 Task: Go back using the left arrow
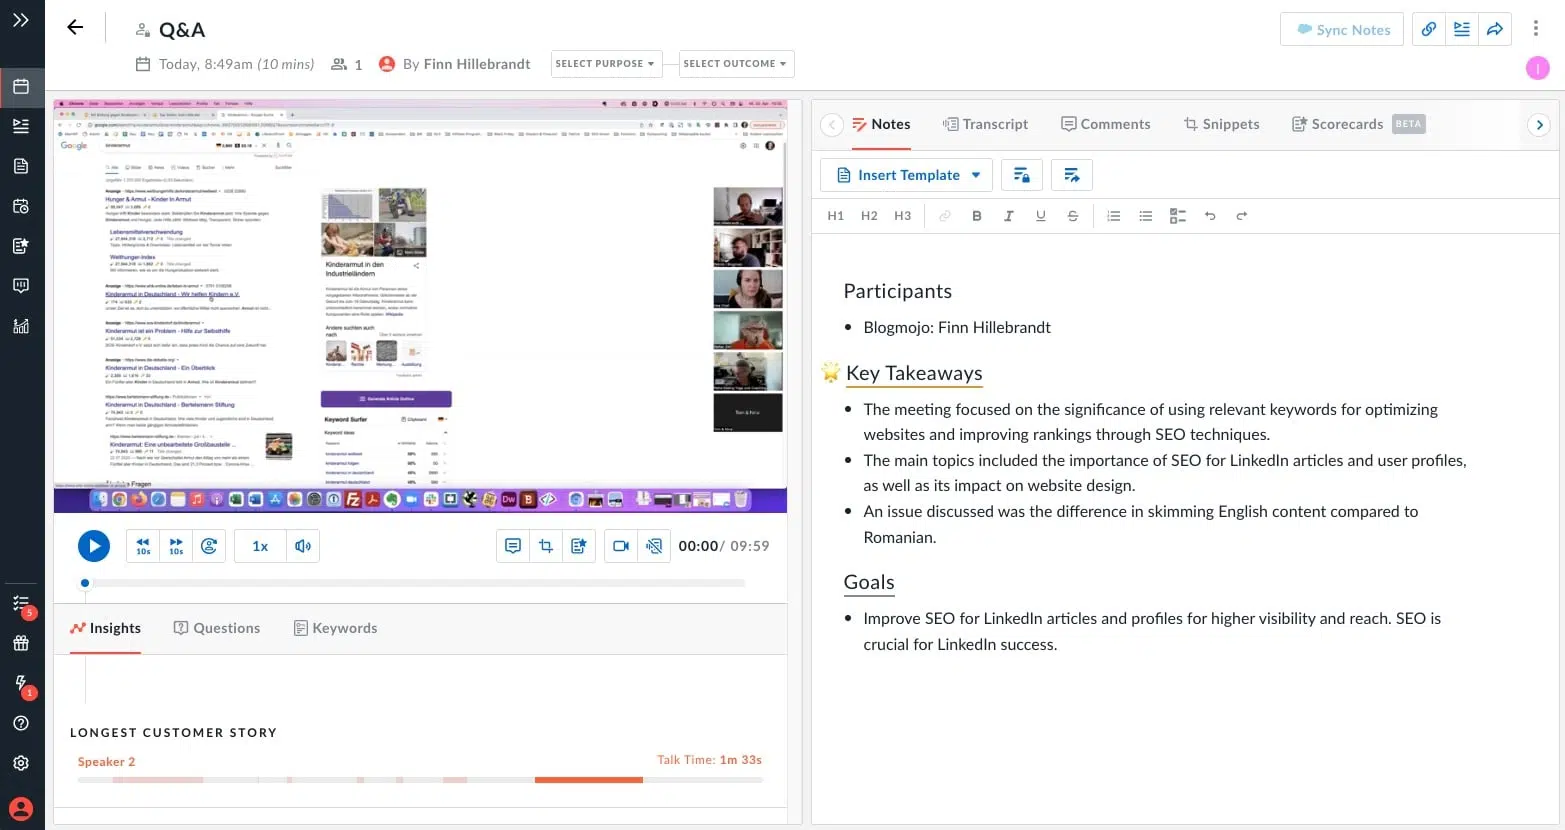point(75,28)
